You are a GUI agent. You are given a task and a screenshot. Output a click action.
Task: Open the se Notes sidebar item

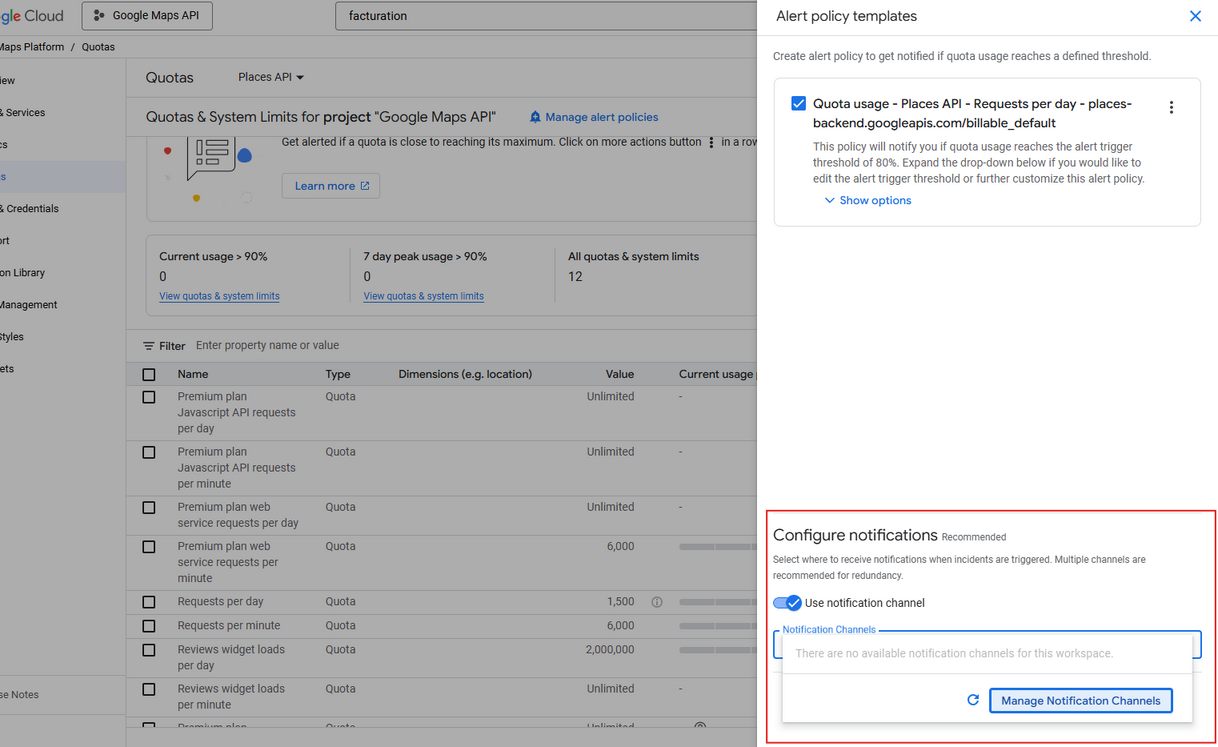[20, 695]
